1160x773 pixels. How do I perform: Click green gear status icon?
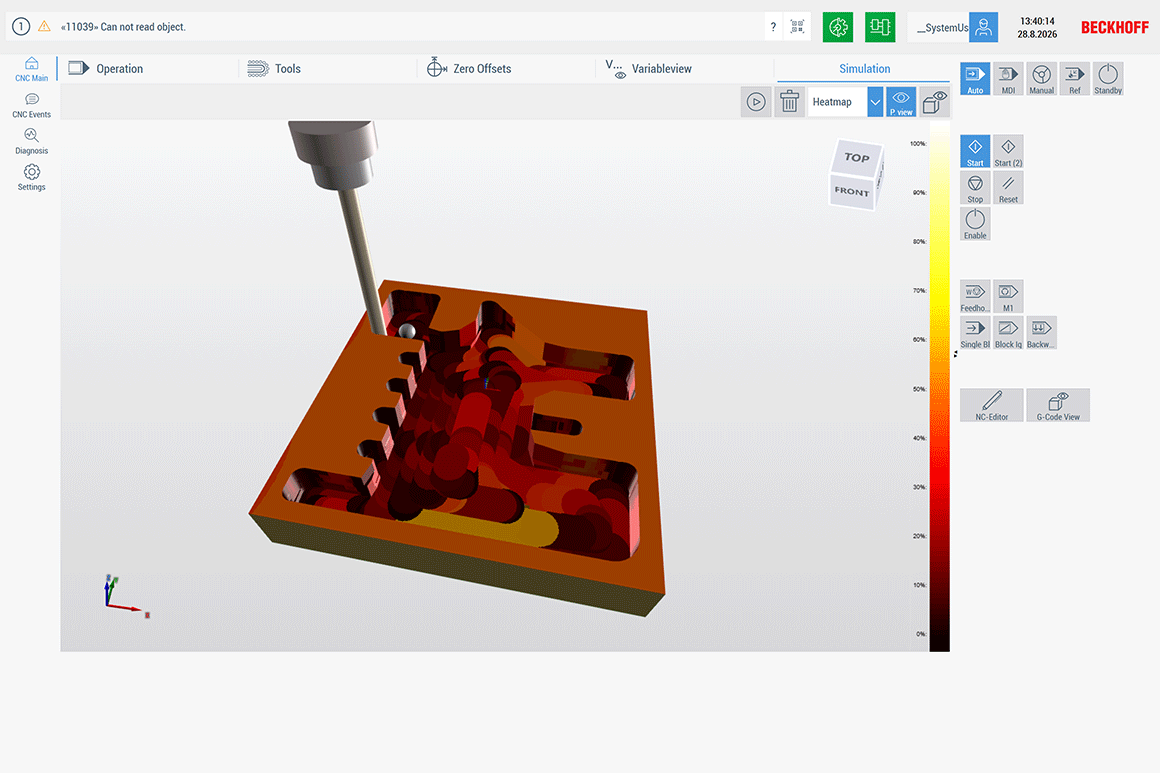point(837,27)
